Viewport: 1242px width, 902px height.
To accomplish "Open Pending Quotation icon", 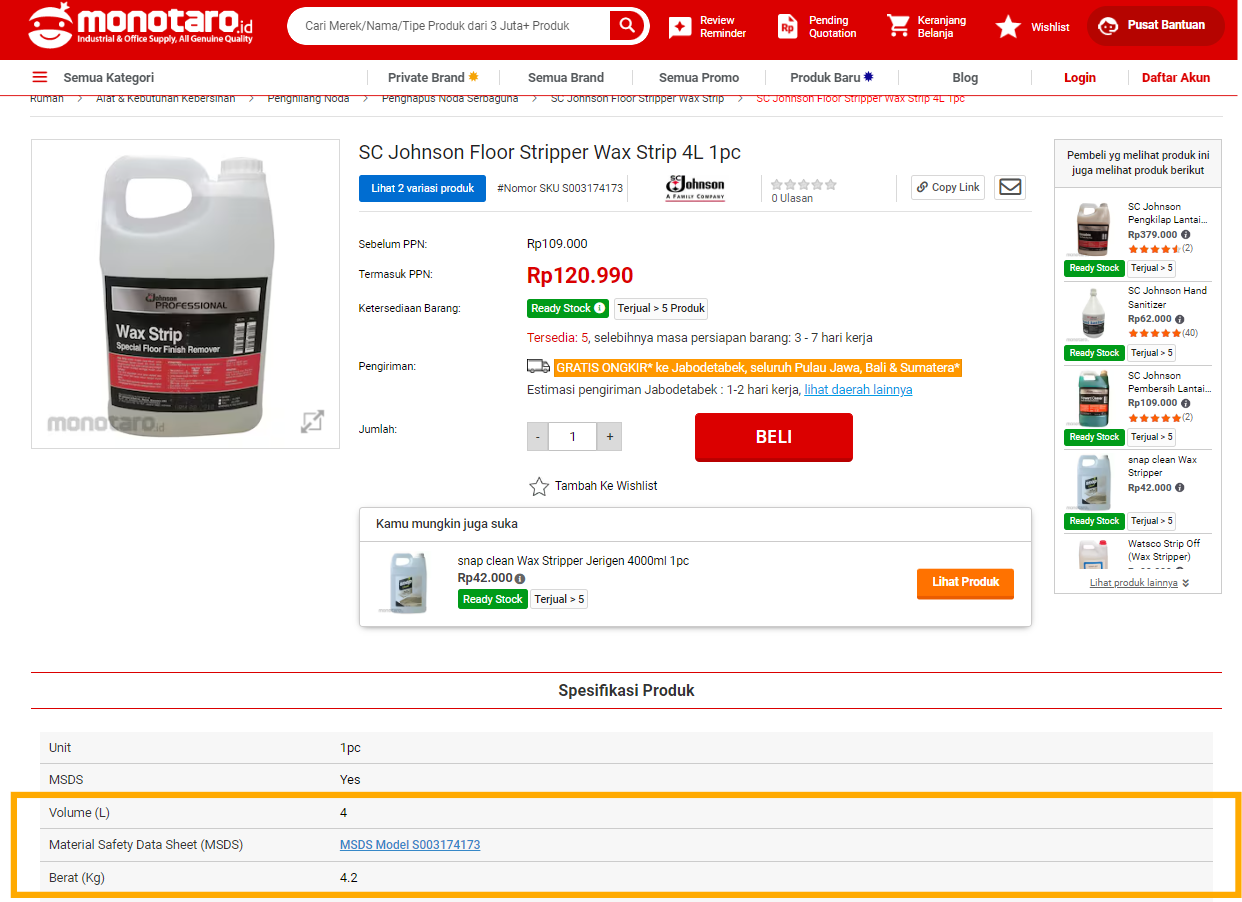I will point(788,26).
